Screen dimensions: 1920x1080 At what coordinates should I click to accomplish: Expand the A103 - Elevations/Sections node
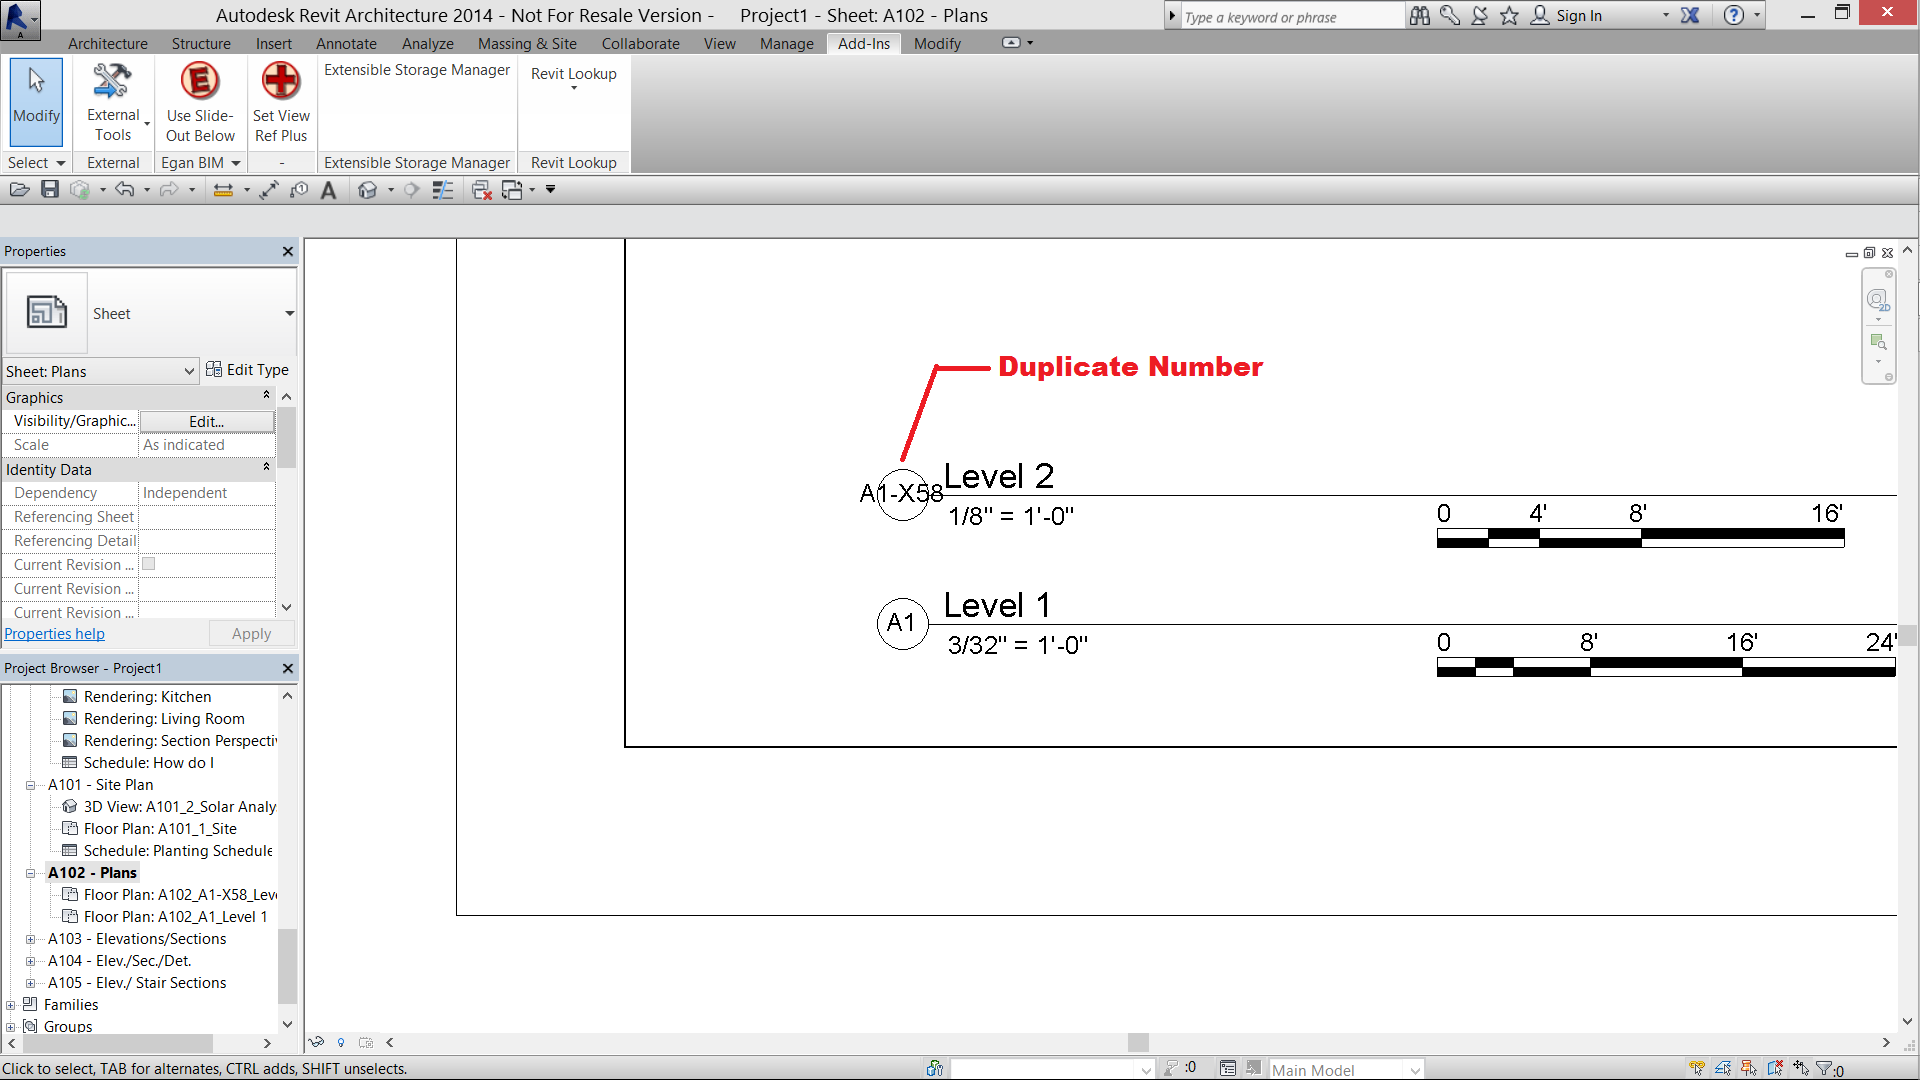click(x=30, y=939)
